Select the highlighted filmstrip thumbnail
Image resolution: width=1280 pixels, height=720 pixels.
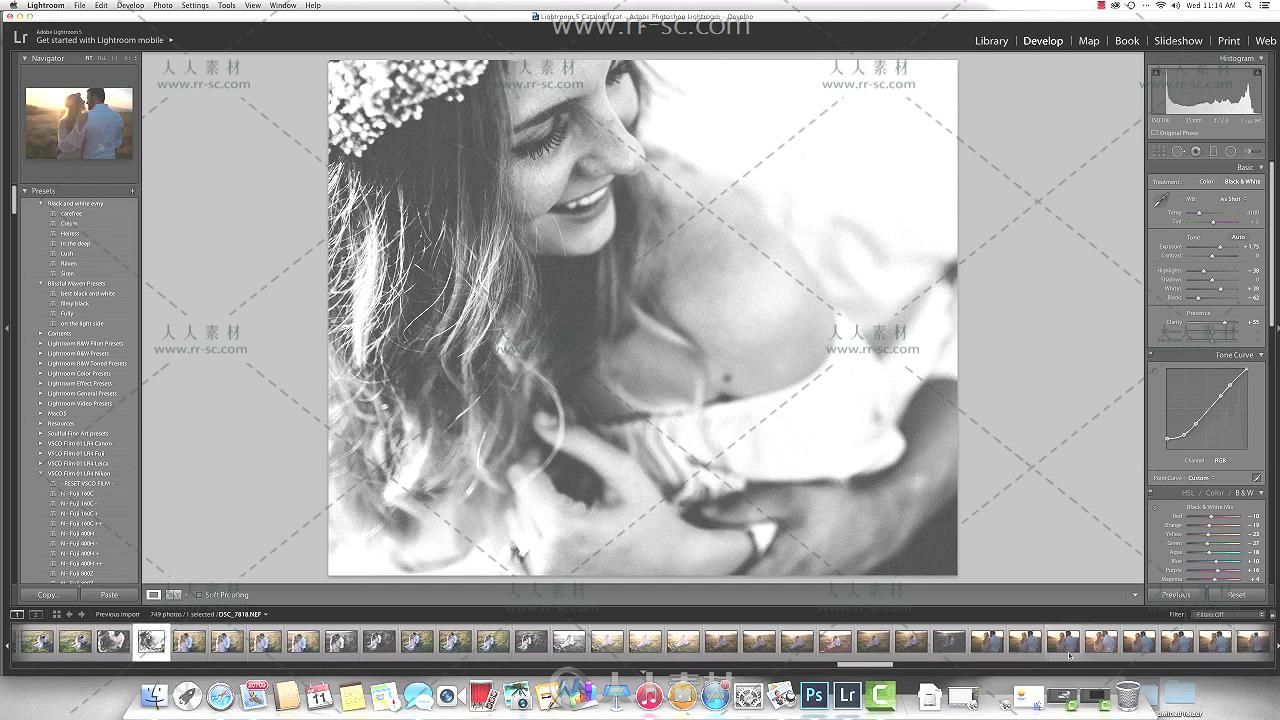[151, 642]
